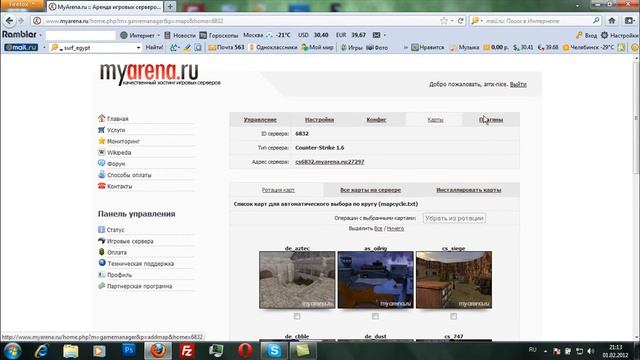Open the Windows Start button
640x360 pixels.
[x=12, y=351]
